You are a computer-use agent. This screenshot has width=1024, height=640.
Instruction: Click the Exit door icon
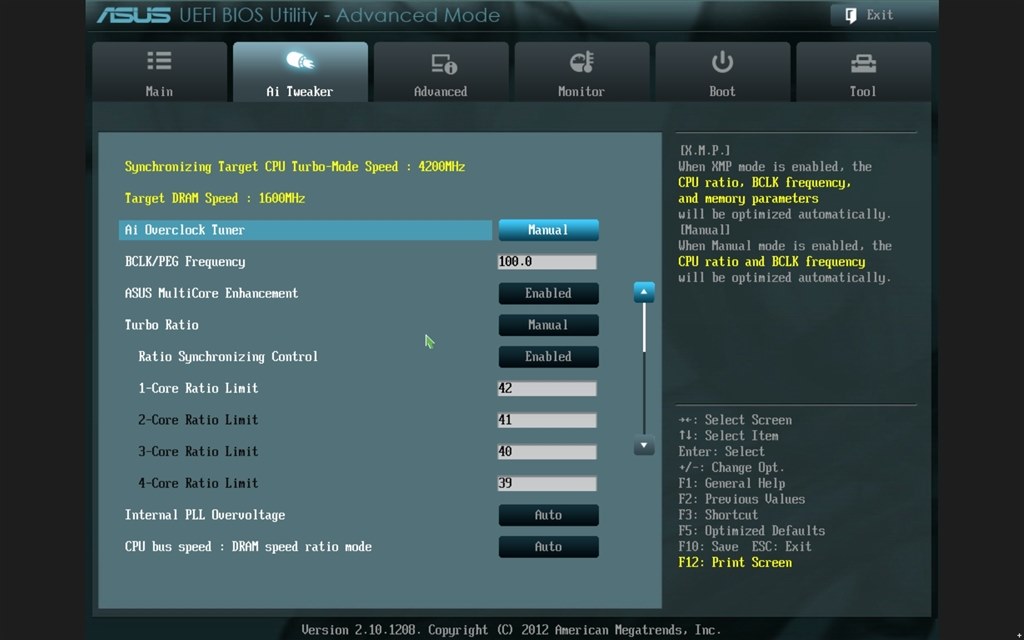pyautogui.click(x=850, y=15)
